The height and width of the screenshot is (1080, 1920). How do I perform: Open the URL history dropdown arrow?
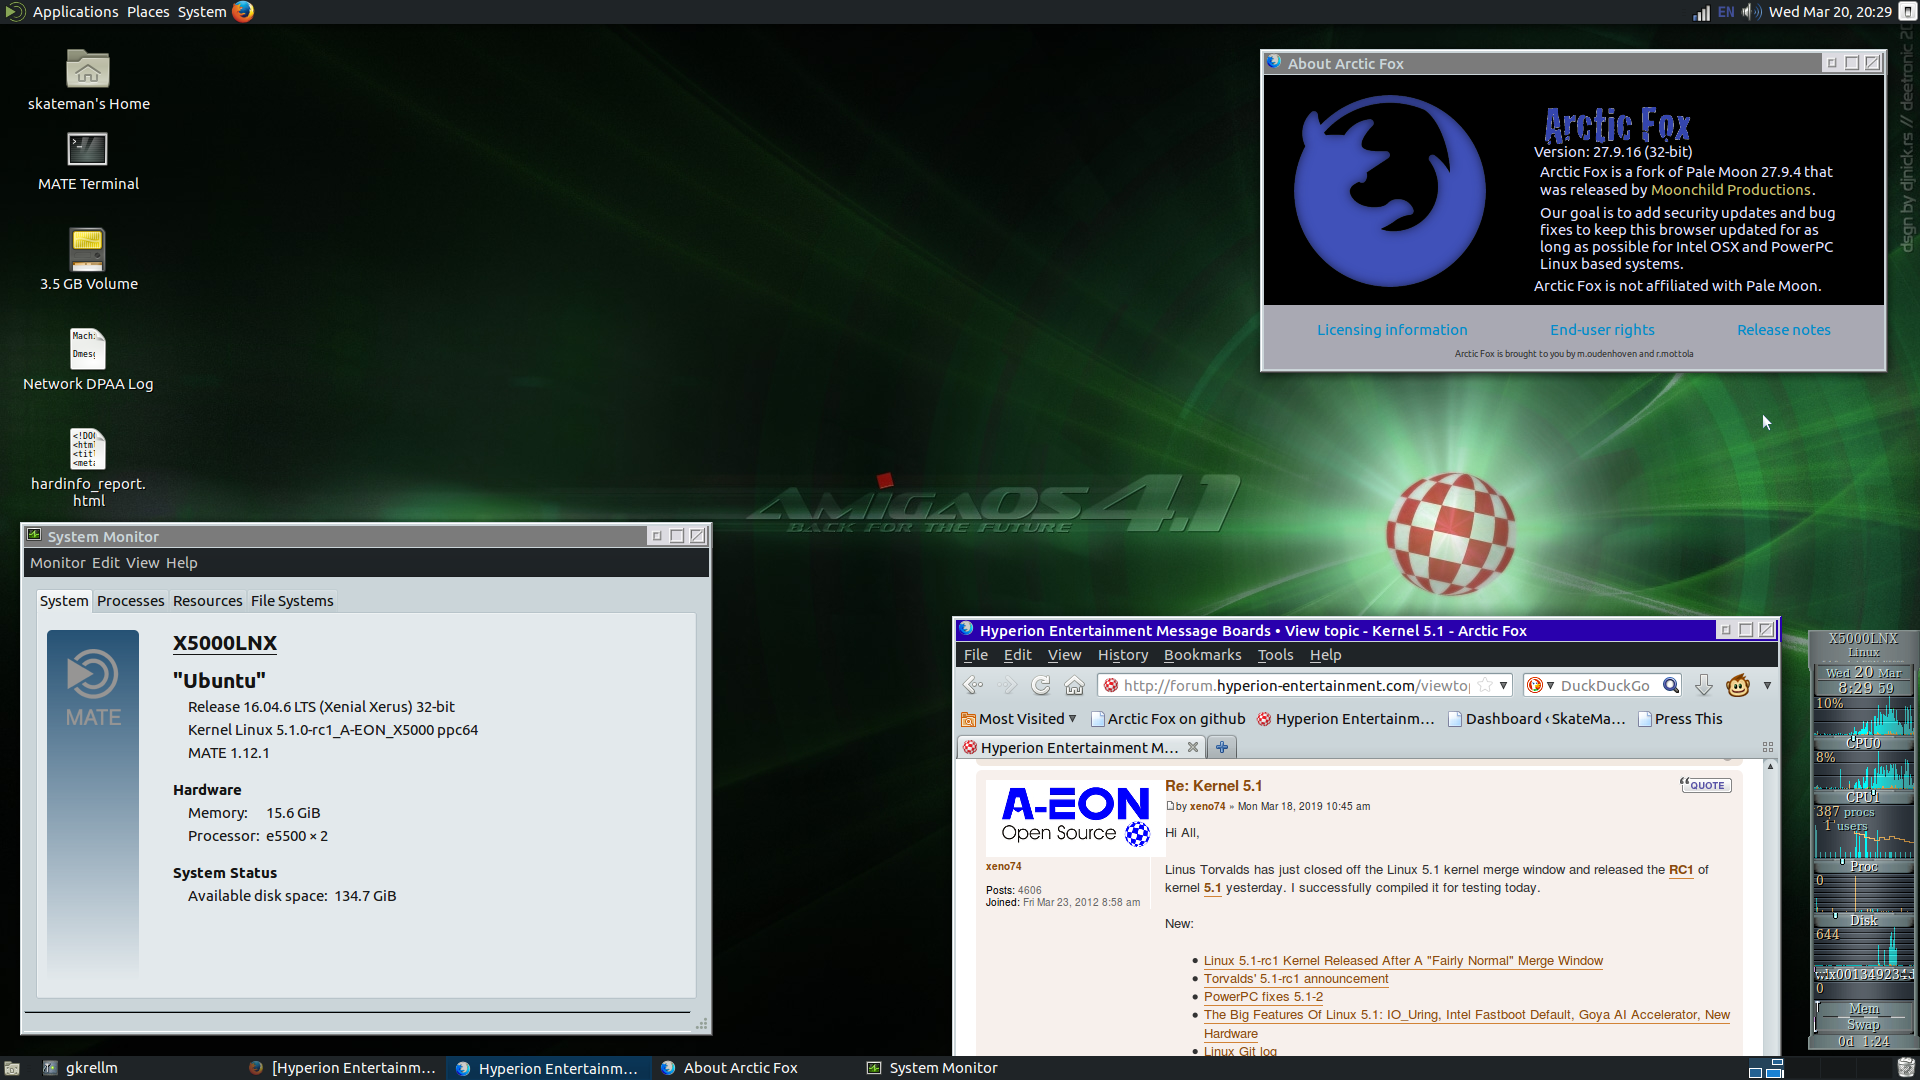point(1503,685)
